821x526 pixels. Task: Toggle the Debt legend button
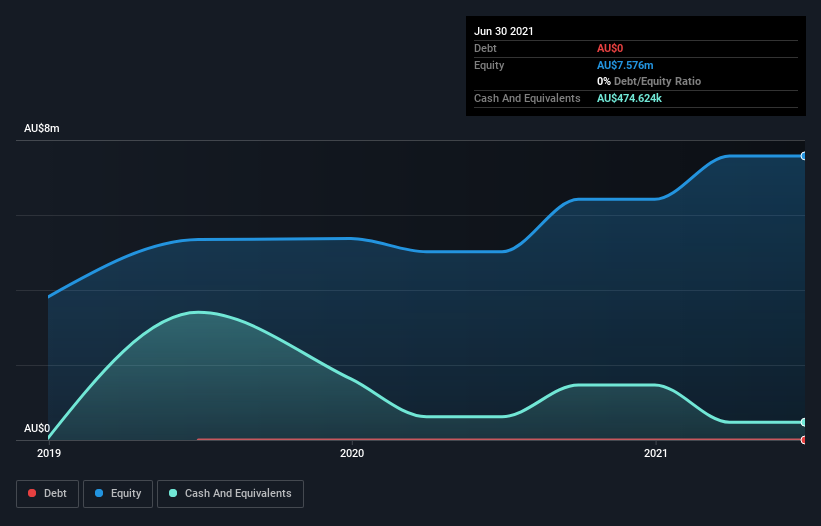click(47, 494)
